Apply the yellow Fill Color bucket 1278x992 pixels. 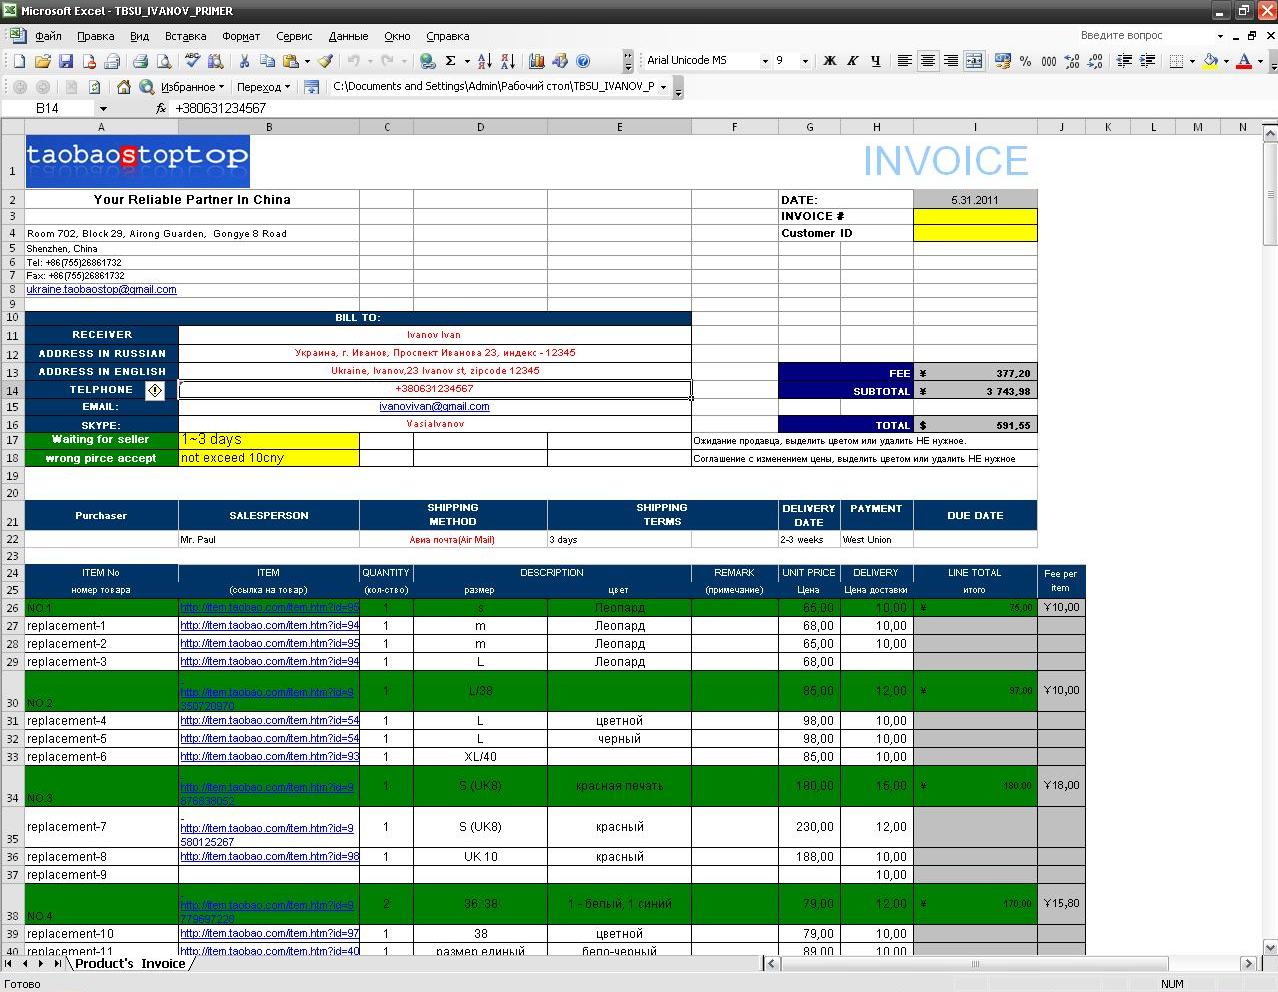(1210, 61)
